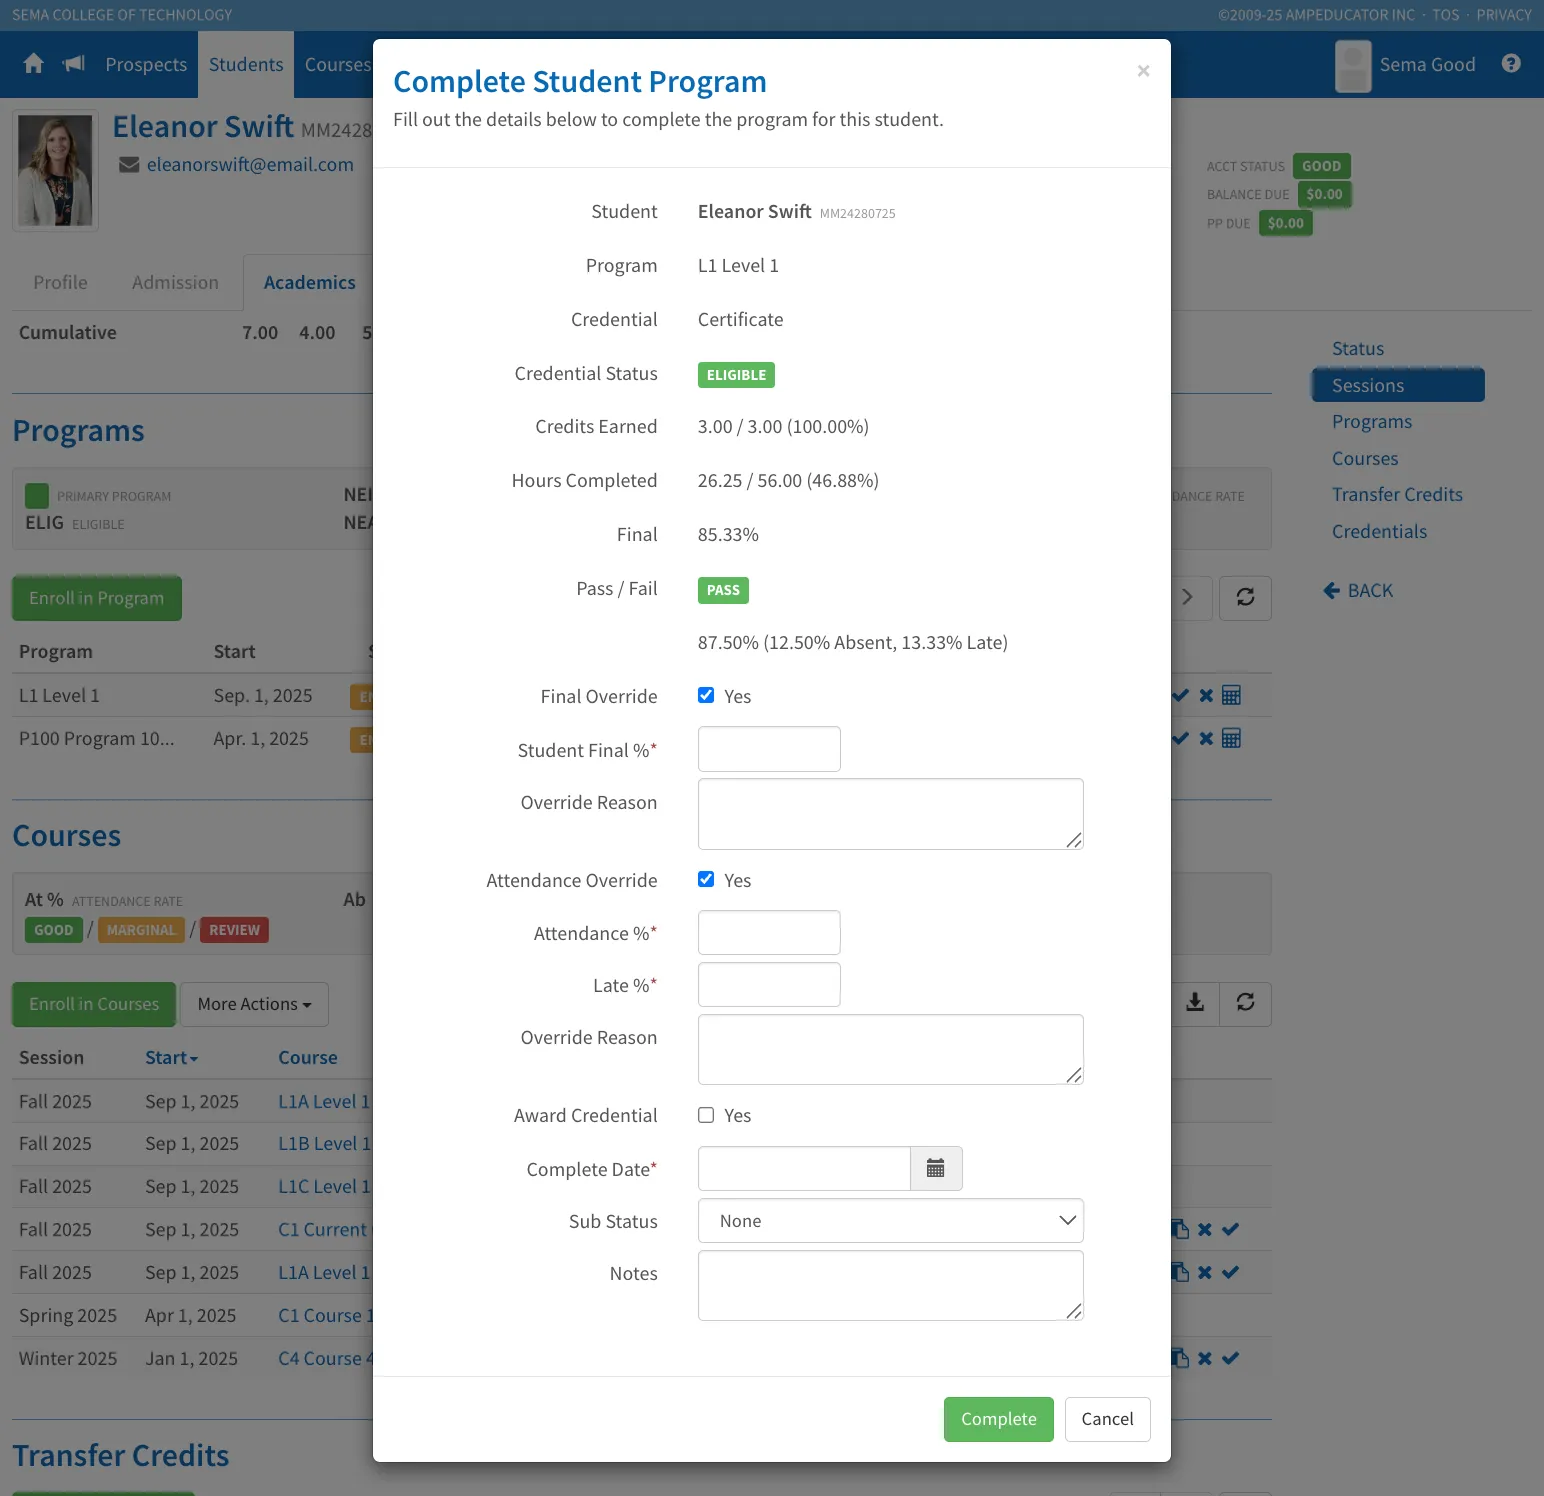
Task: Click the Enroll in Program button
Action: 97,598
